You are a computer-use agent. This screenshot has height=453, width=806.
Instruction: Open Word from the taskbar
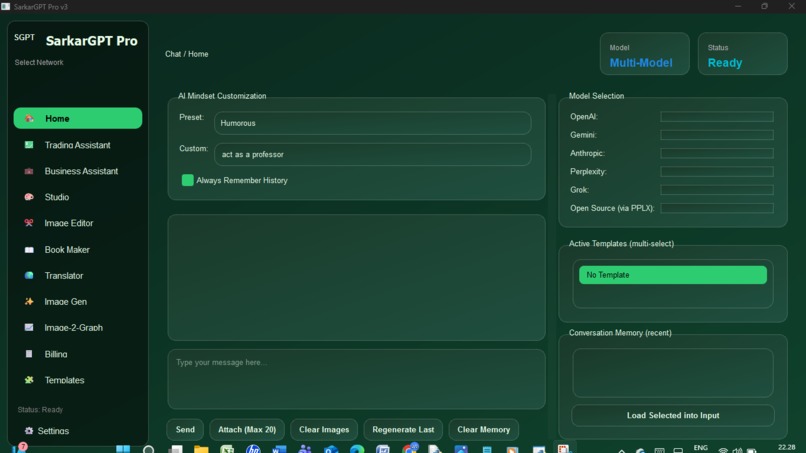279,449
